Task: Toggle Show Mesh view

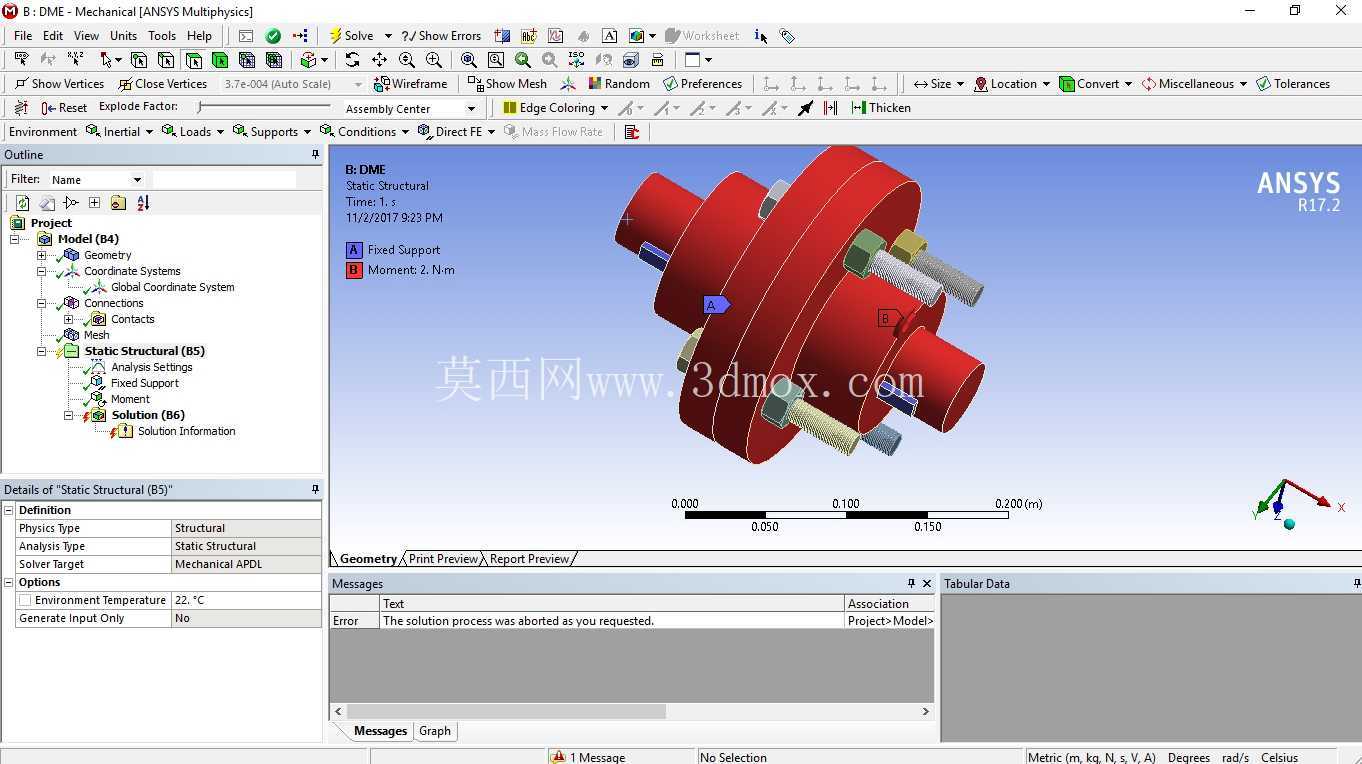Action: (x=507, y=84)
